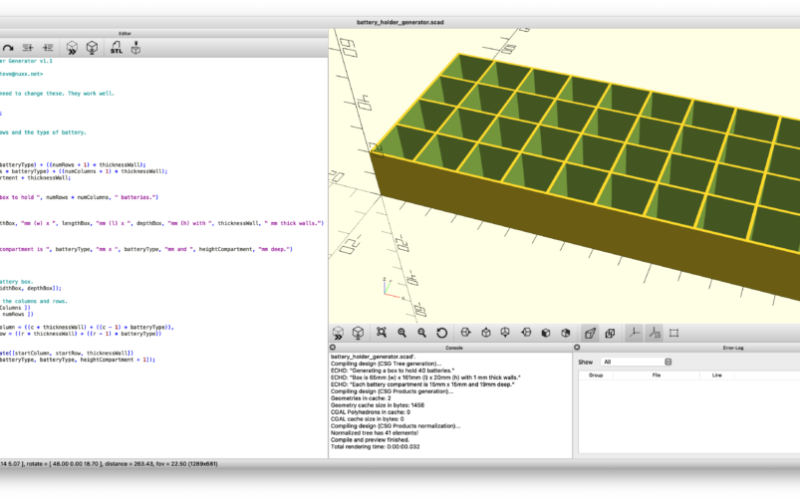Click the Redo arrow in editor toolbar

tap(6, 47)
